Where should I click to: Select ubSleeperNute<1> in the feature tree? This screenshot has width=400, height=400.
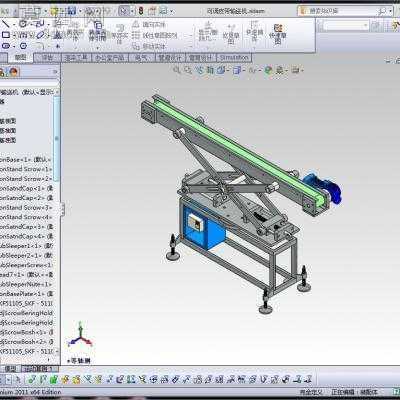click(x=26, y=284)
